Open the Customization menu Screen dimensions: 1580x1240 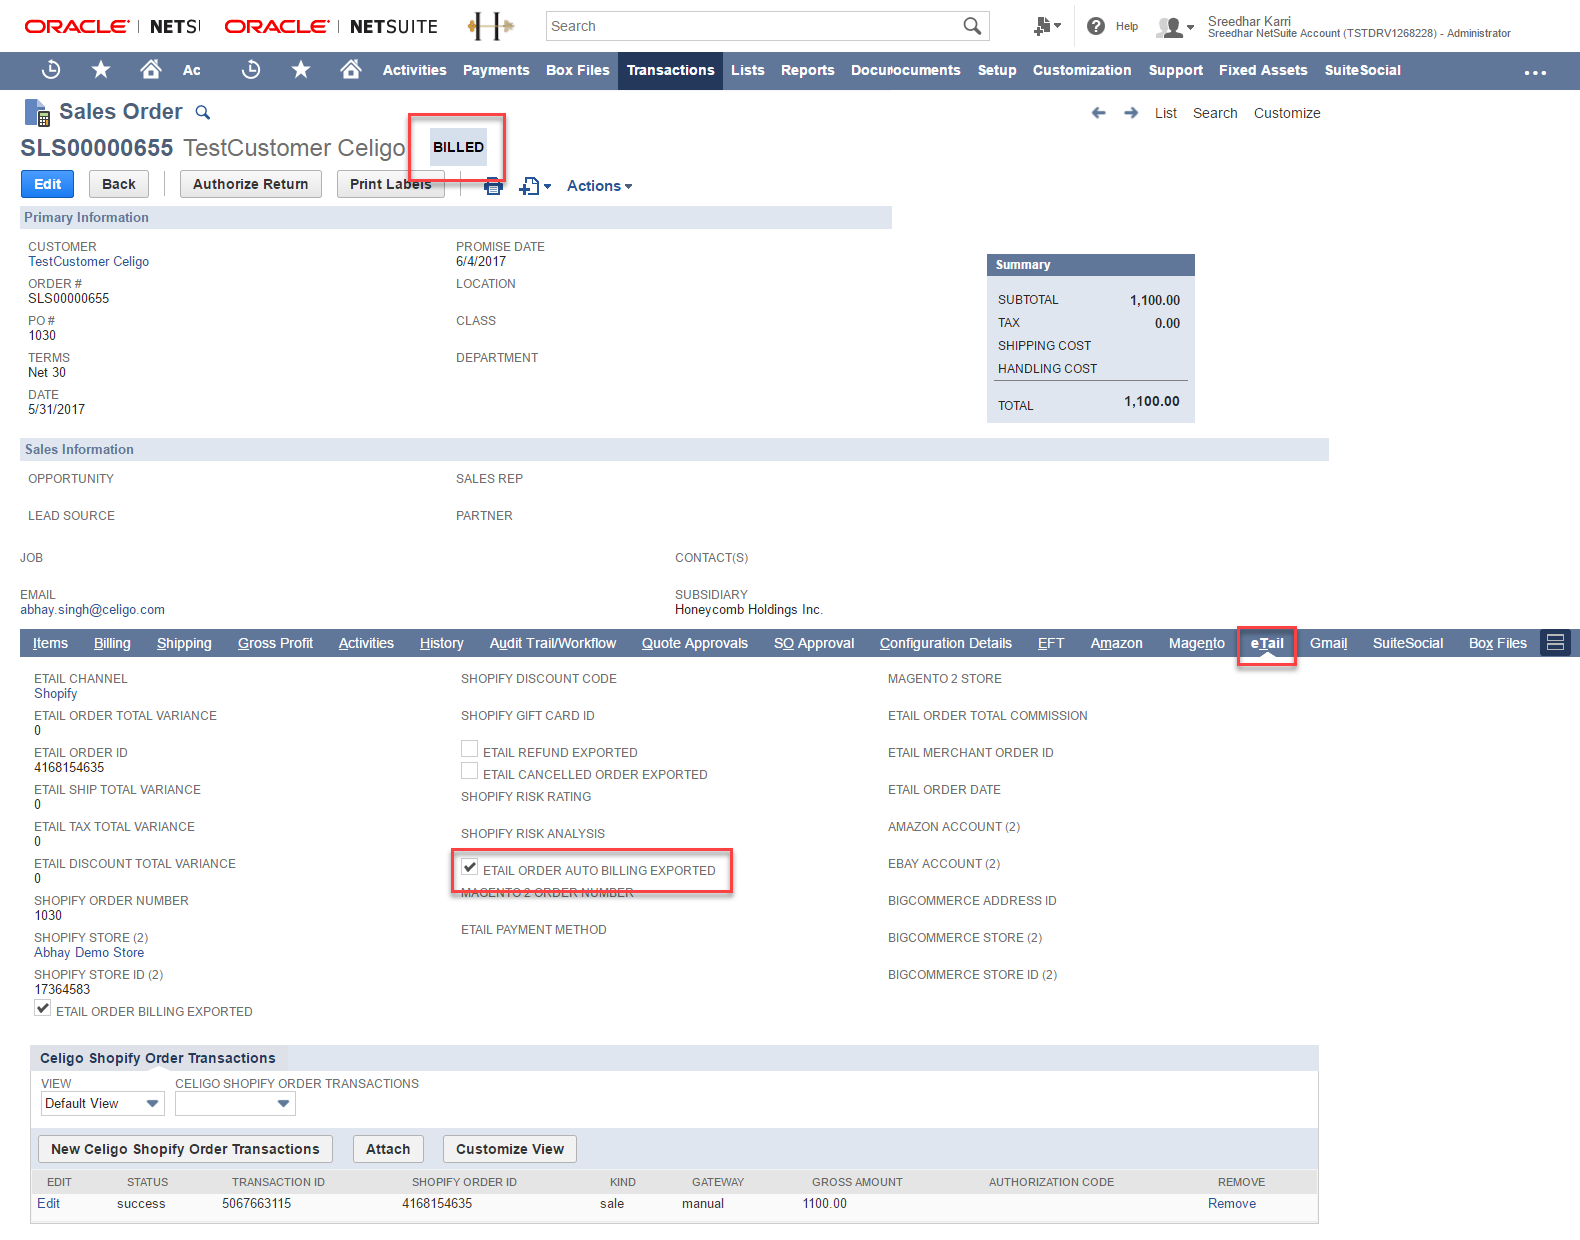tap(1082, 70)
